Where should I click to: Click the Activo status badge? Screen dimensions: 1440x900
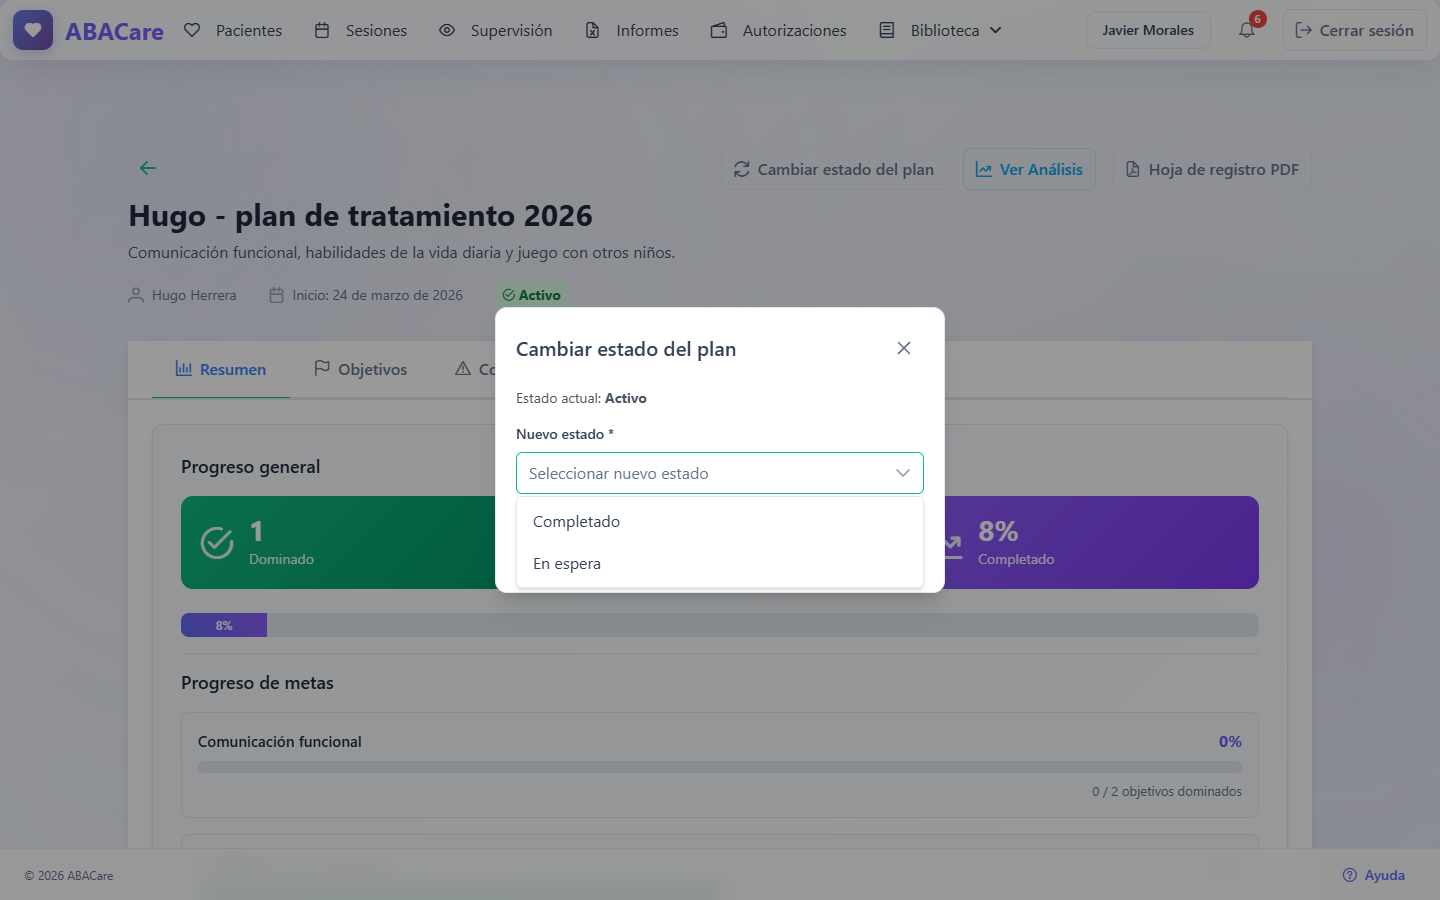tap(531, 295)
